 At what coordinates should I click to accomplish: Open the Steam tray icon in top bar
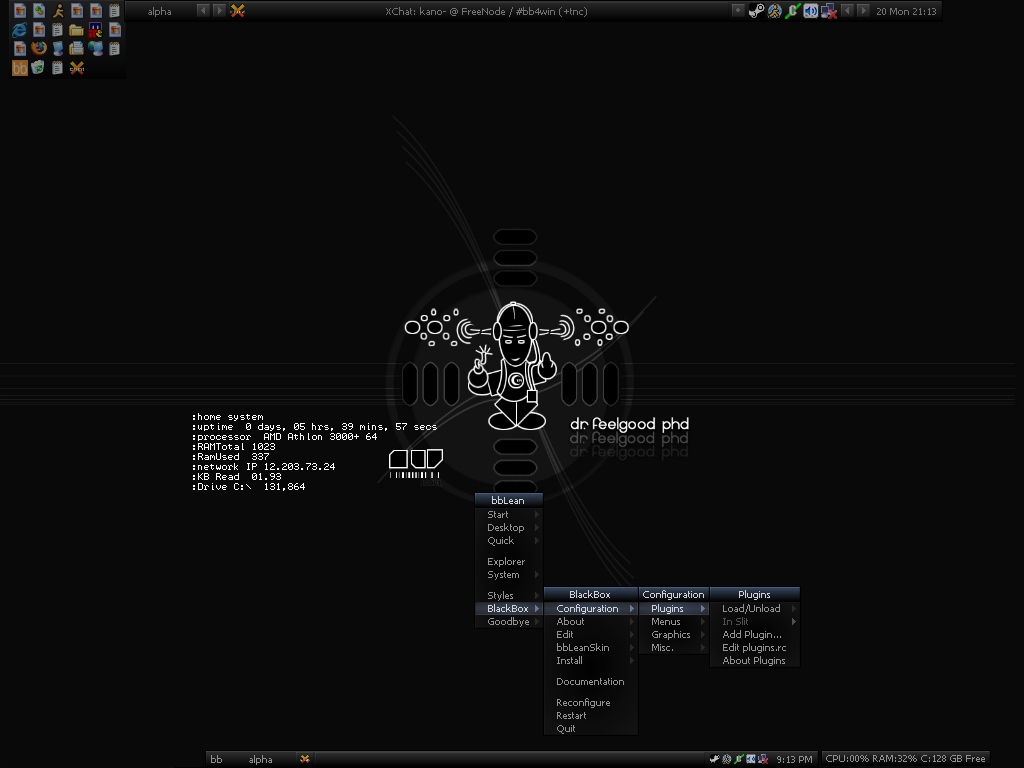click(756, 11)
